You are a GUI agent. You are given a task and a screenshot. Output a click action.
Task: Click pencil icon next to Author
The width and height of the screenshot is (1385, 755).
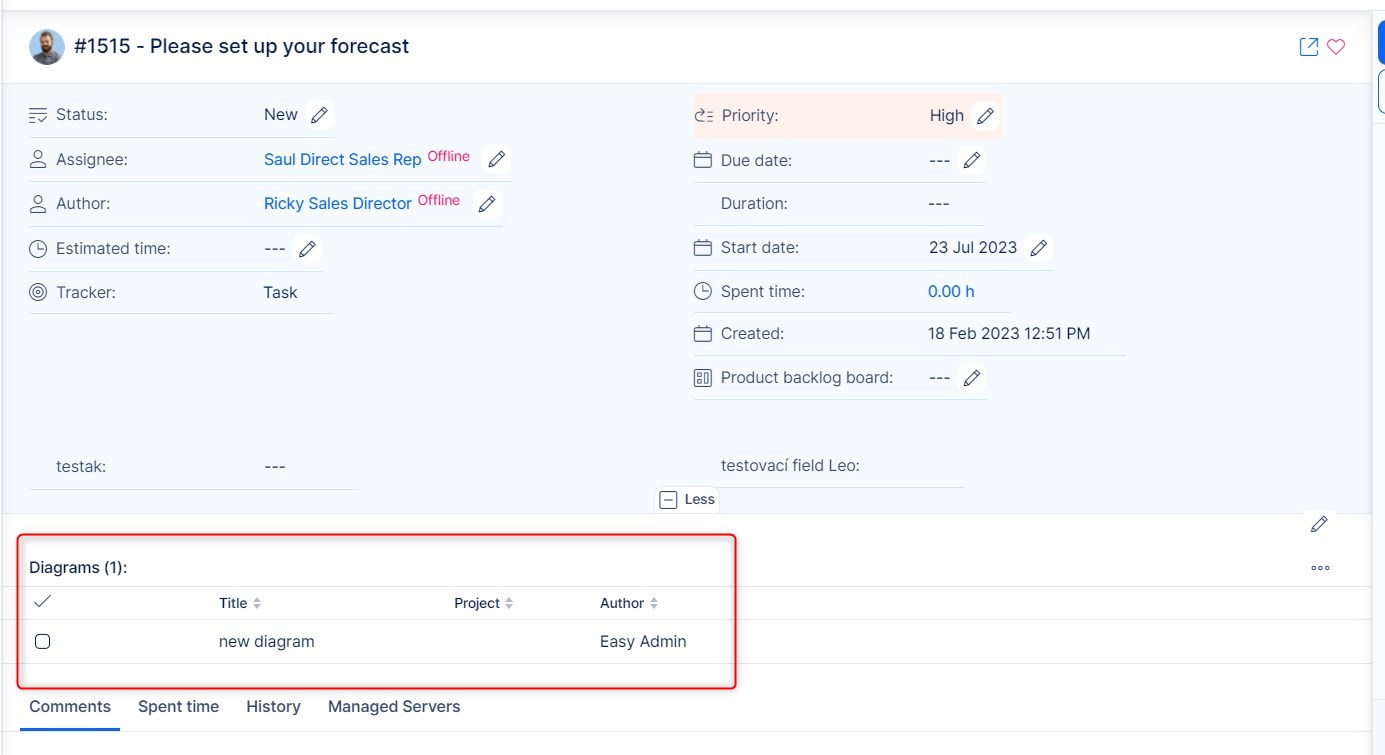pyautogui.click(x=487, y=204)
